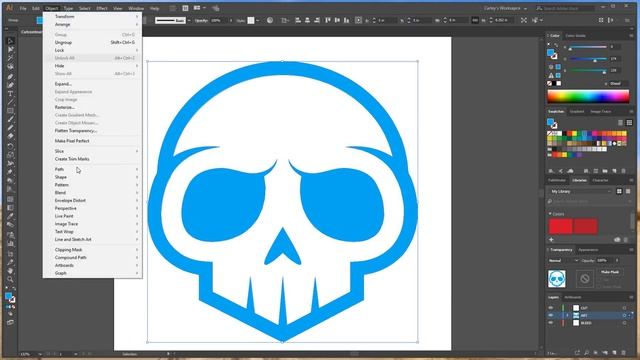Open the Normal blending mode dropdown
The height and width of the screenshot is (360, 640).
[x=563, y=260]
